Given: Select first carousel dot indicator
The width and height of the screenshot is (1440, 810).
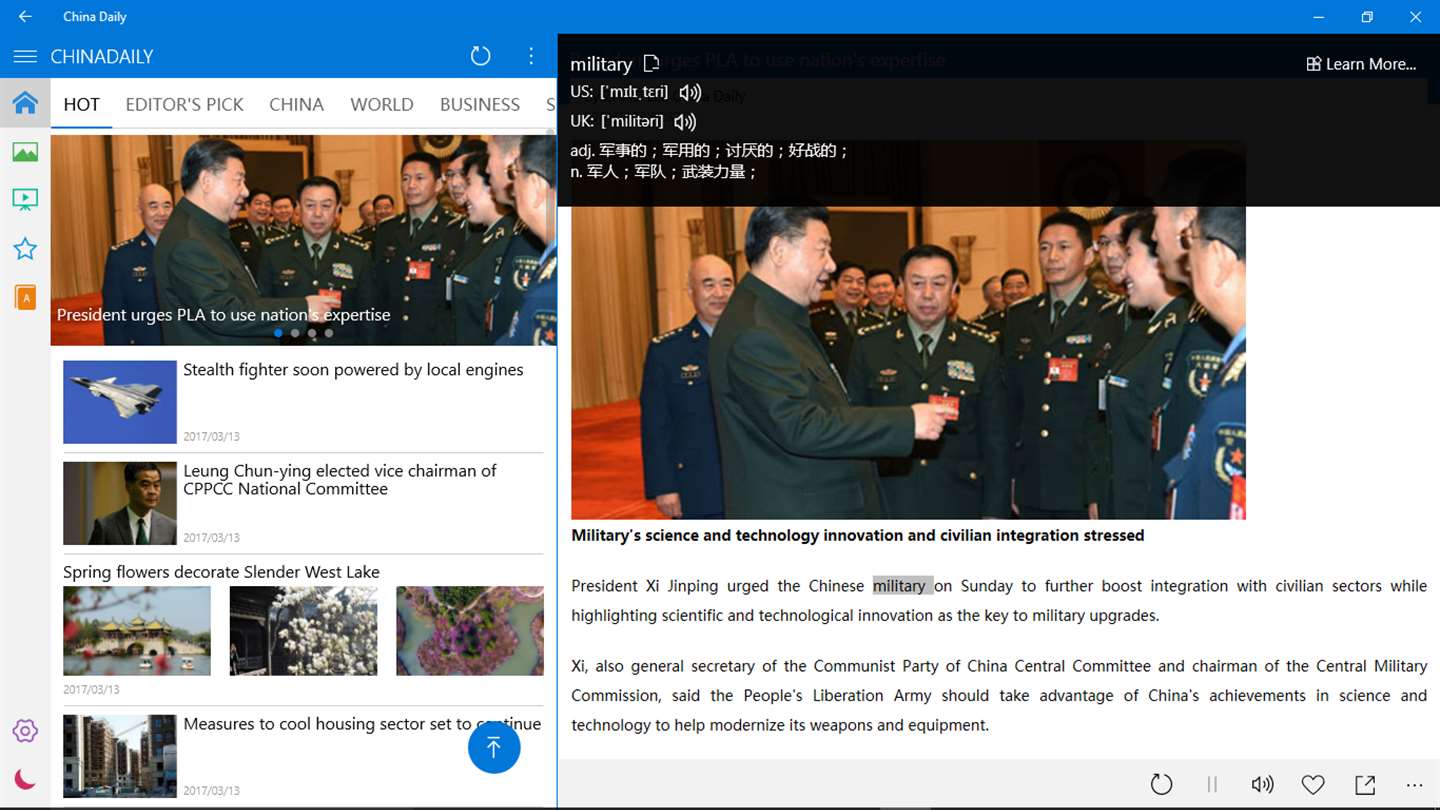Looking at the screenshot, I should coord(278,333).
